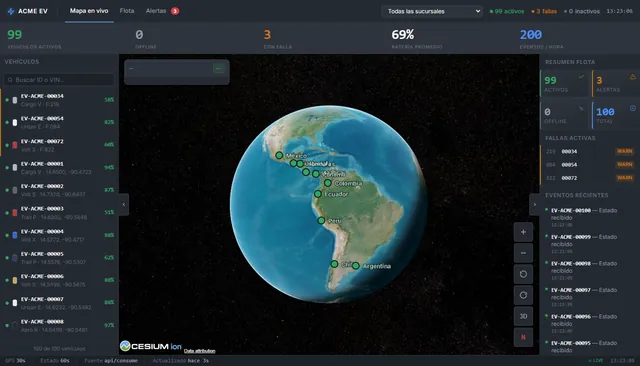Reset map orientation with the N button
This screenshot has width=640, height=366.
[x=523, y=337]
